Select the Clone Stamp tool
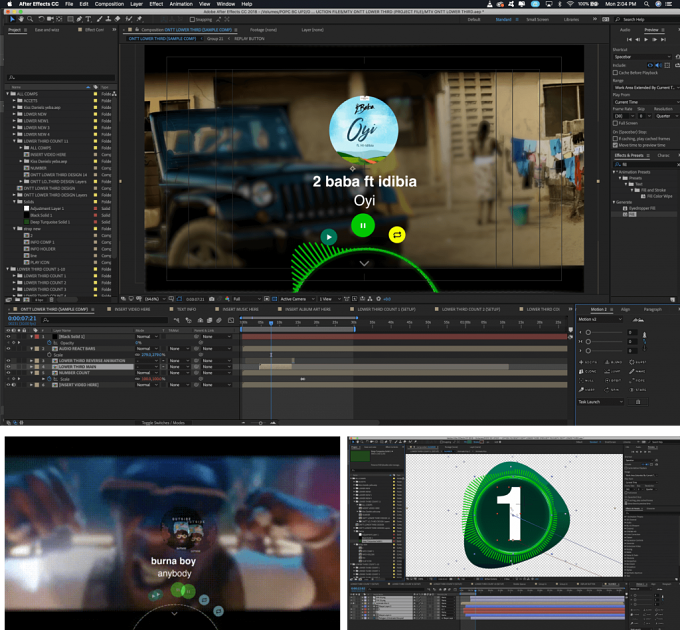 [108, 19]
